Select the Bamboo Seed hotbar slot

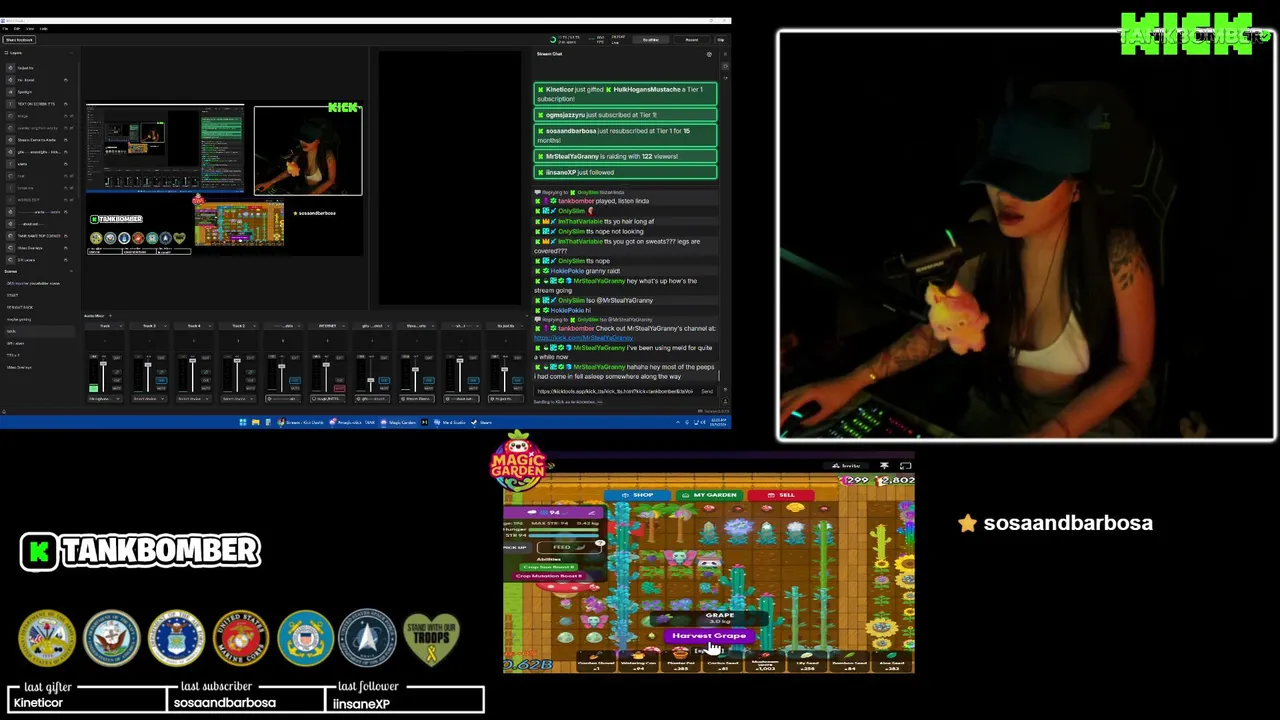click(x=849, y=661)
